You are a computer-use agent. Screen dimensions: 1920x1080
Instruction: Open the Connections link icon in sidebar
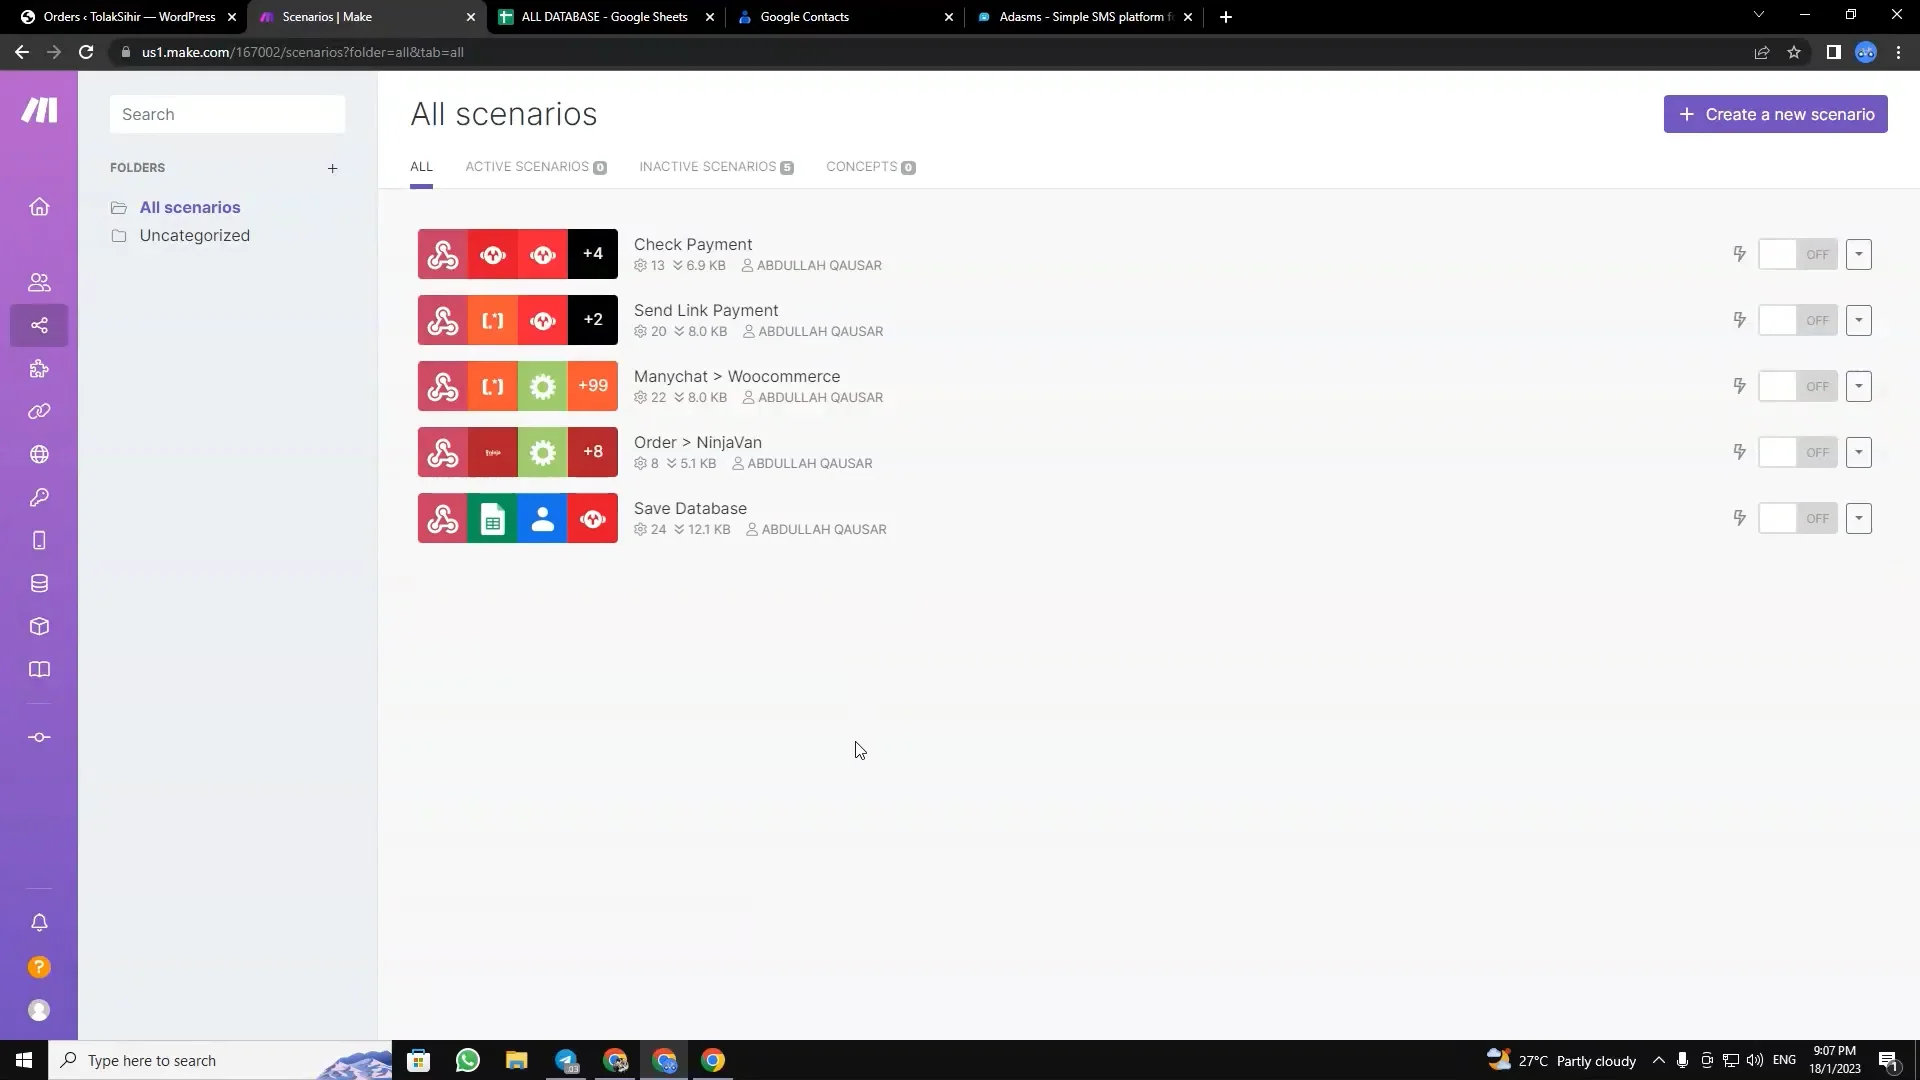pos(39,411)
